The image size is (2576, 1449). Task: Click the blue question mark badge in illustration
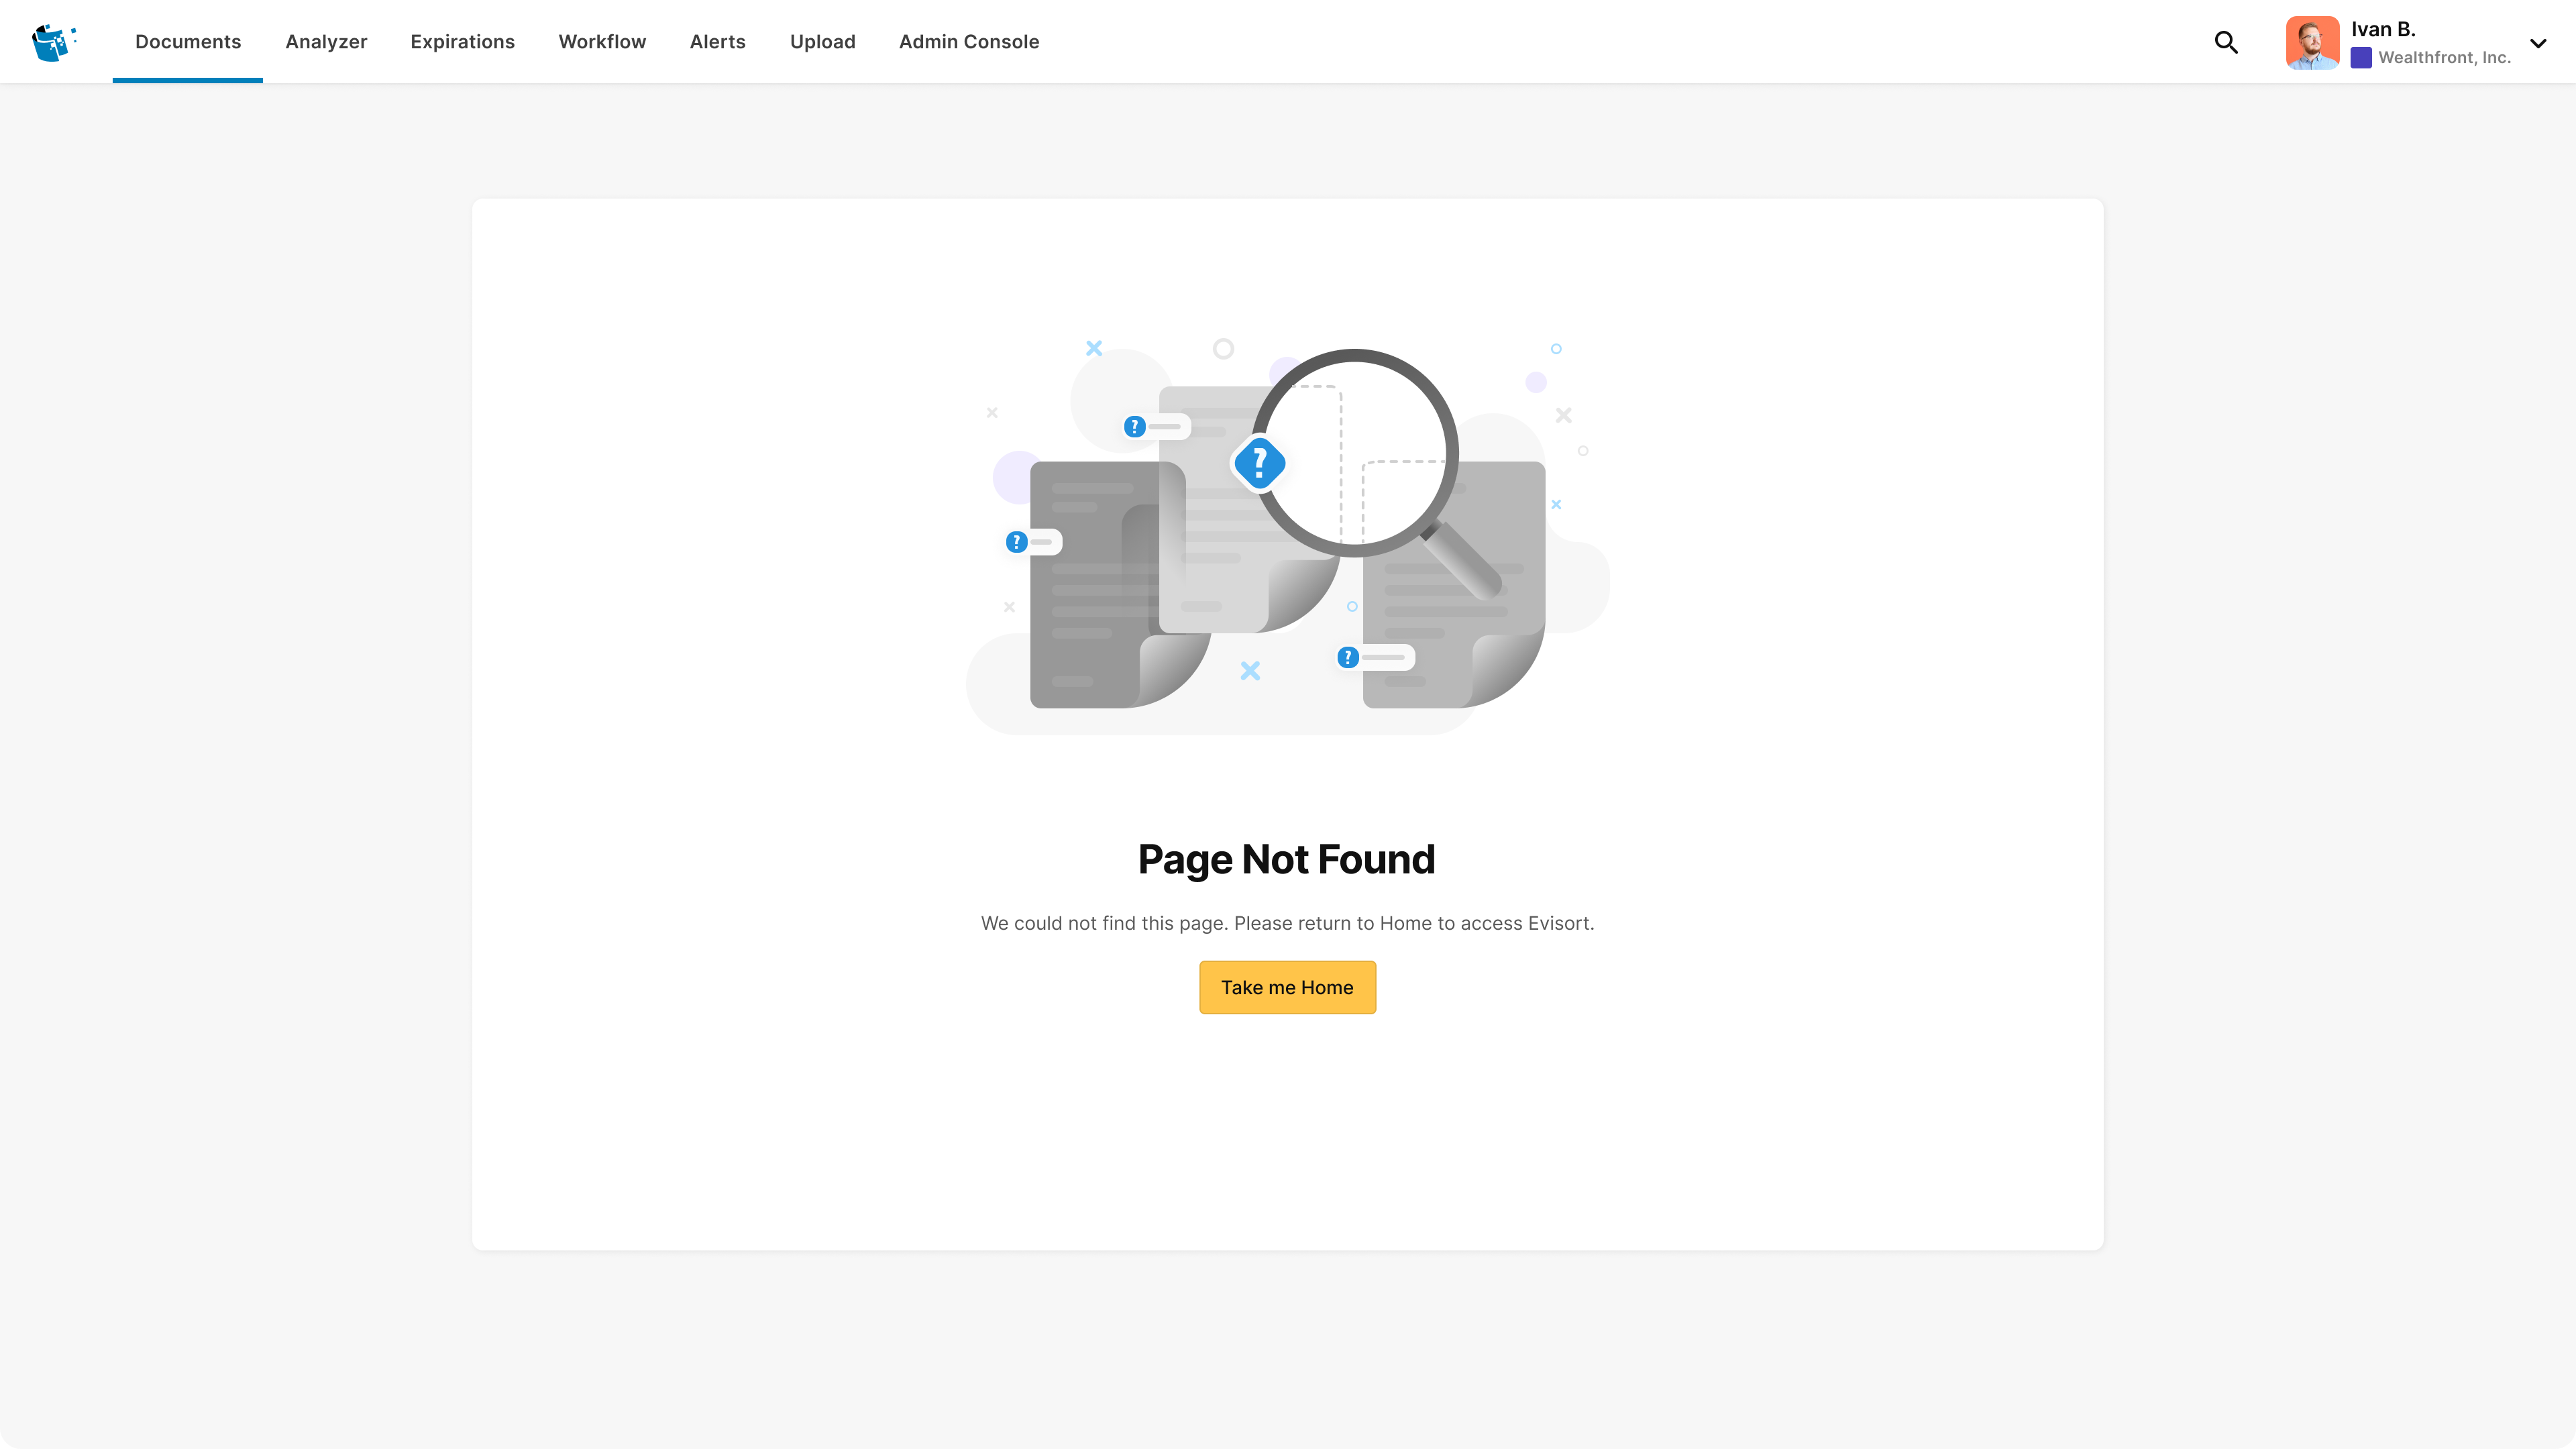pyautogui.click(x=1259, y=461)
